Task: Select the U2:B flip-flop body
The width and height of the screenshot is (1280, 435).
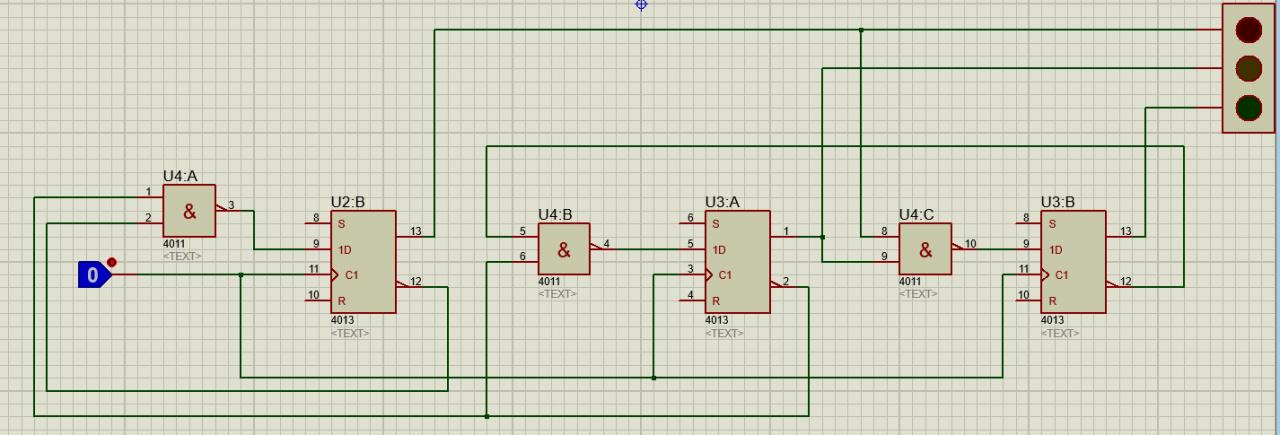Action: click(364, 261)
